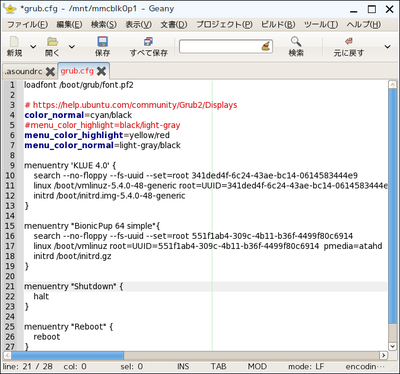Image resolution: width=400 pixels, height=374 pixels.
Task: Open the ファイル (File) menu
Action: pyautogui.click(x=28, y=25)
